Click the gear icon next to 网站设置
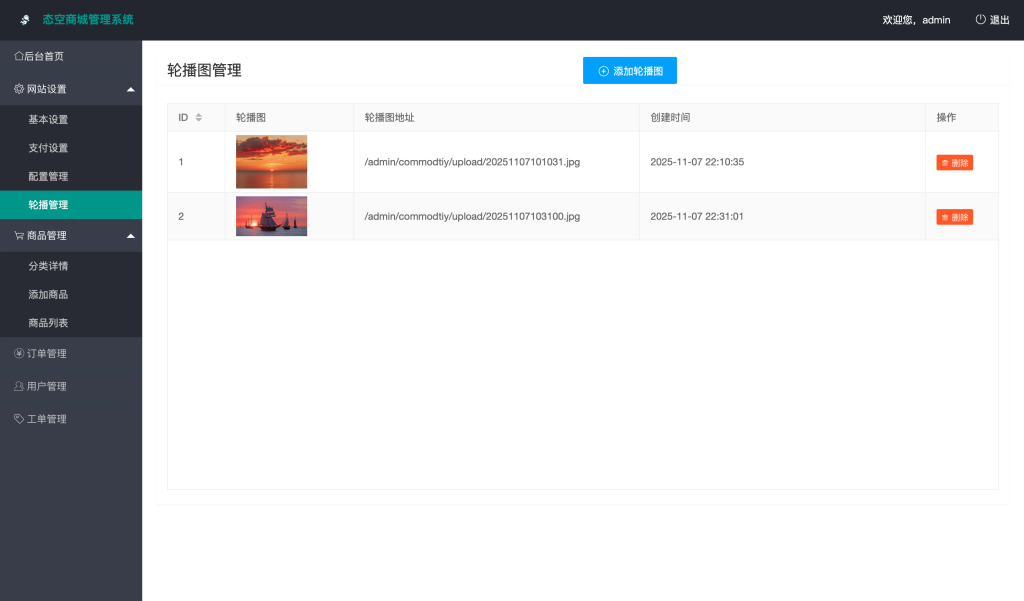The image size is (1024, 601). click(19, 88)
